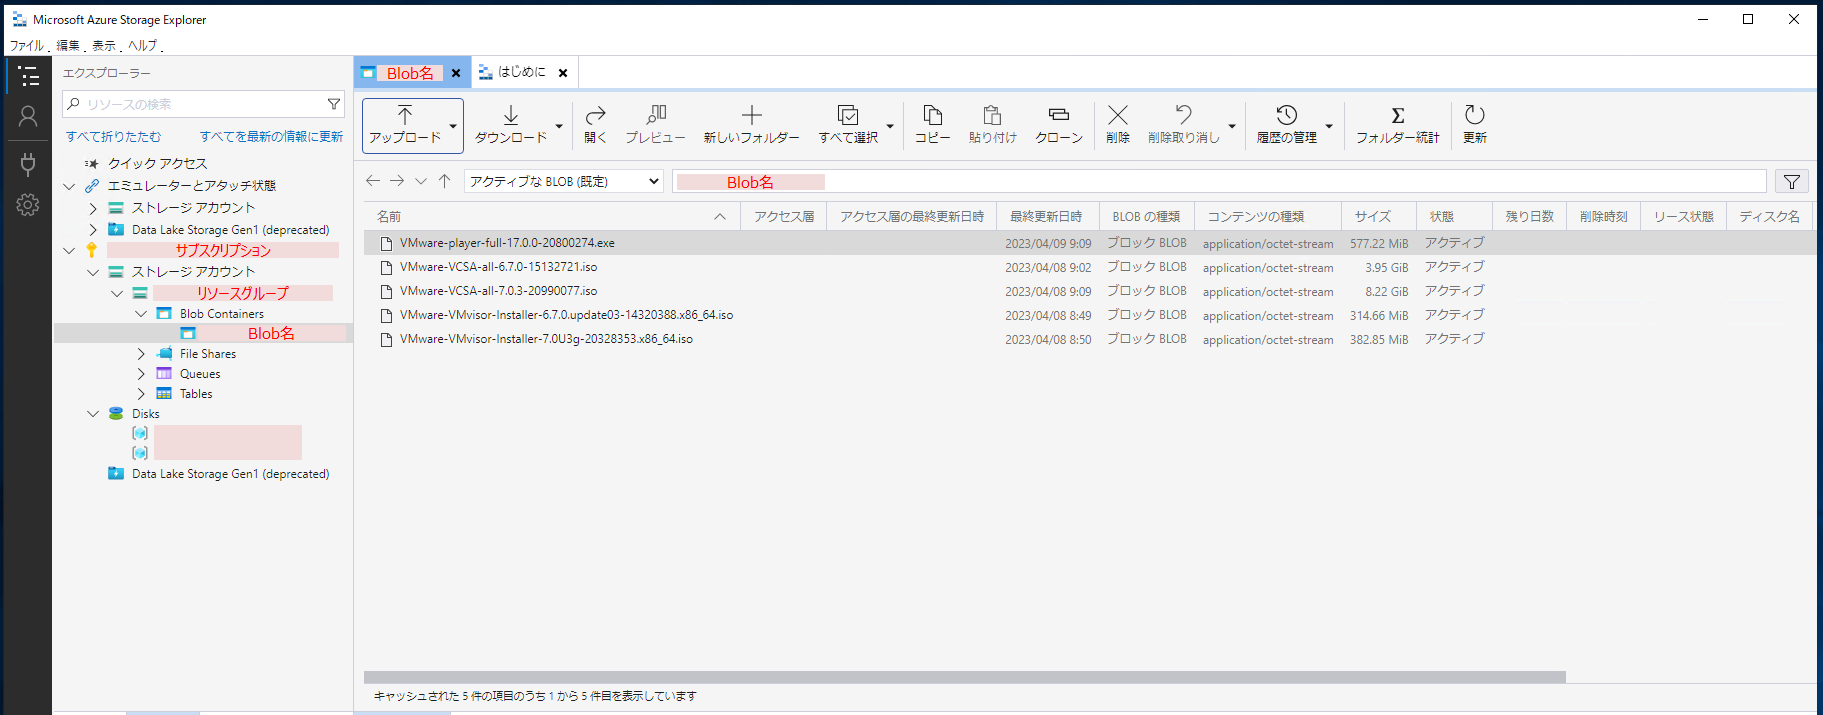Expand the Queues node

tap(141, 374)
